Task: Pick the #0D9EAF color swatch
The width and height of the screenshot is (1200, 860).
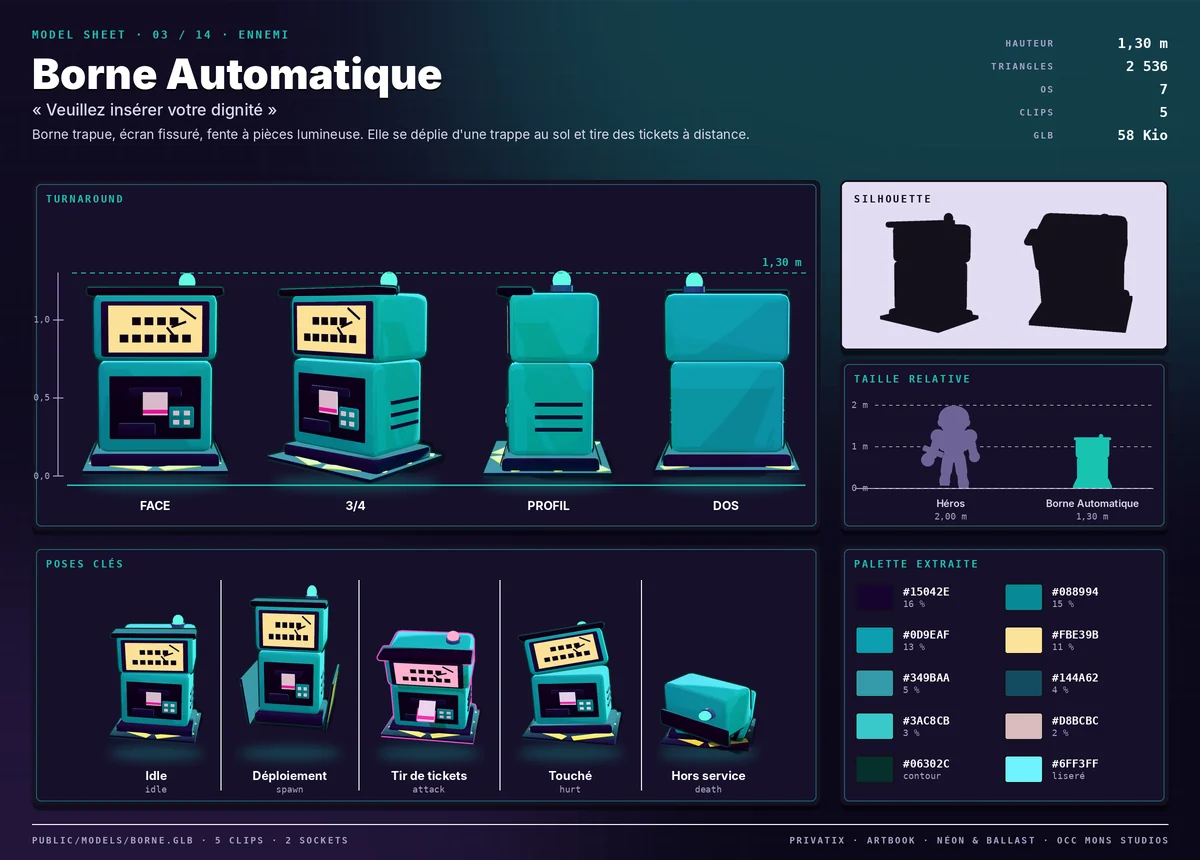Action: (x=874, y=640)
